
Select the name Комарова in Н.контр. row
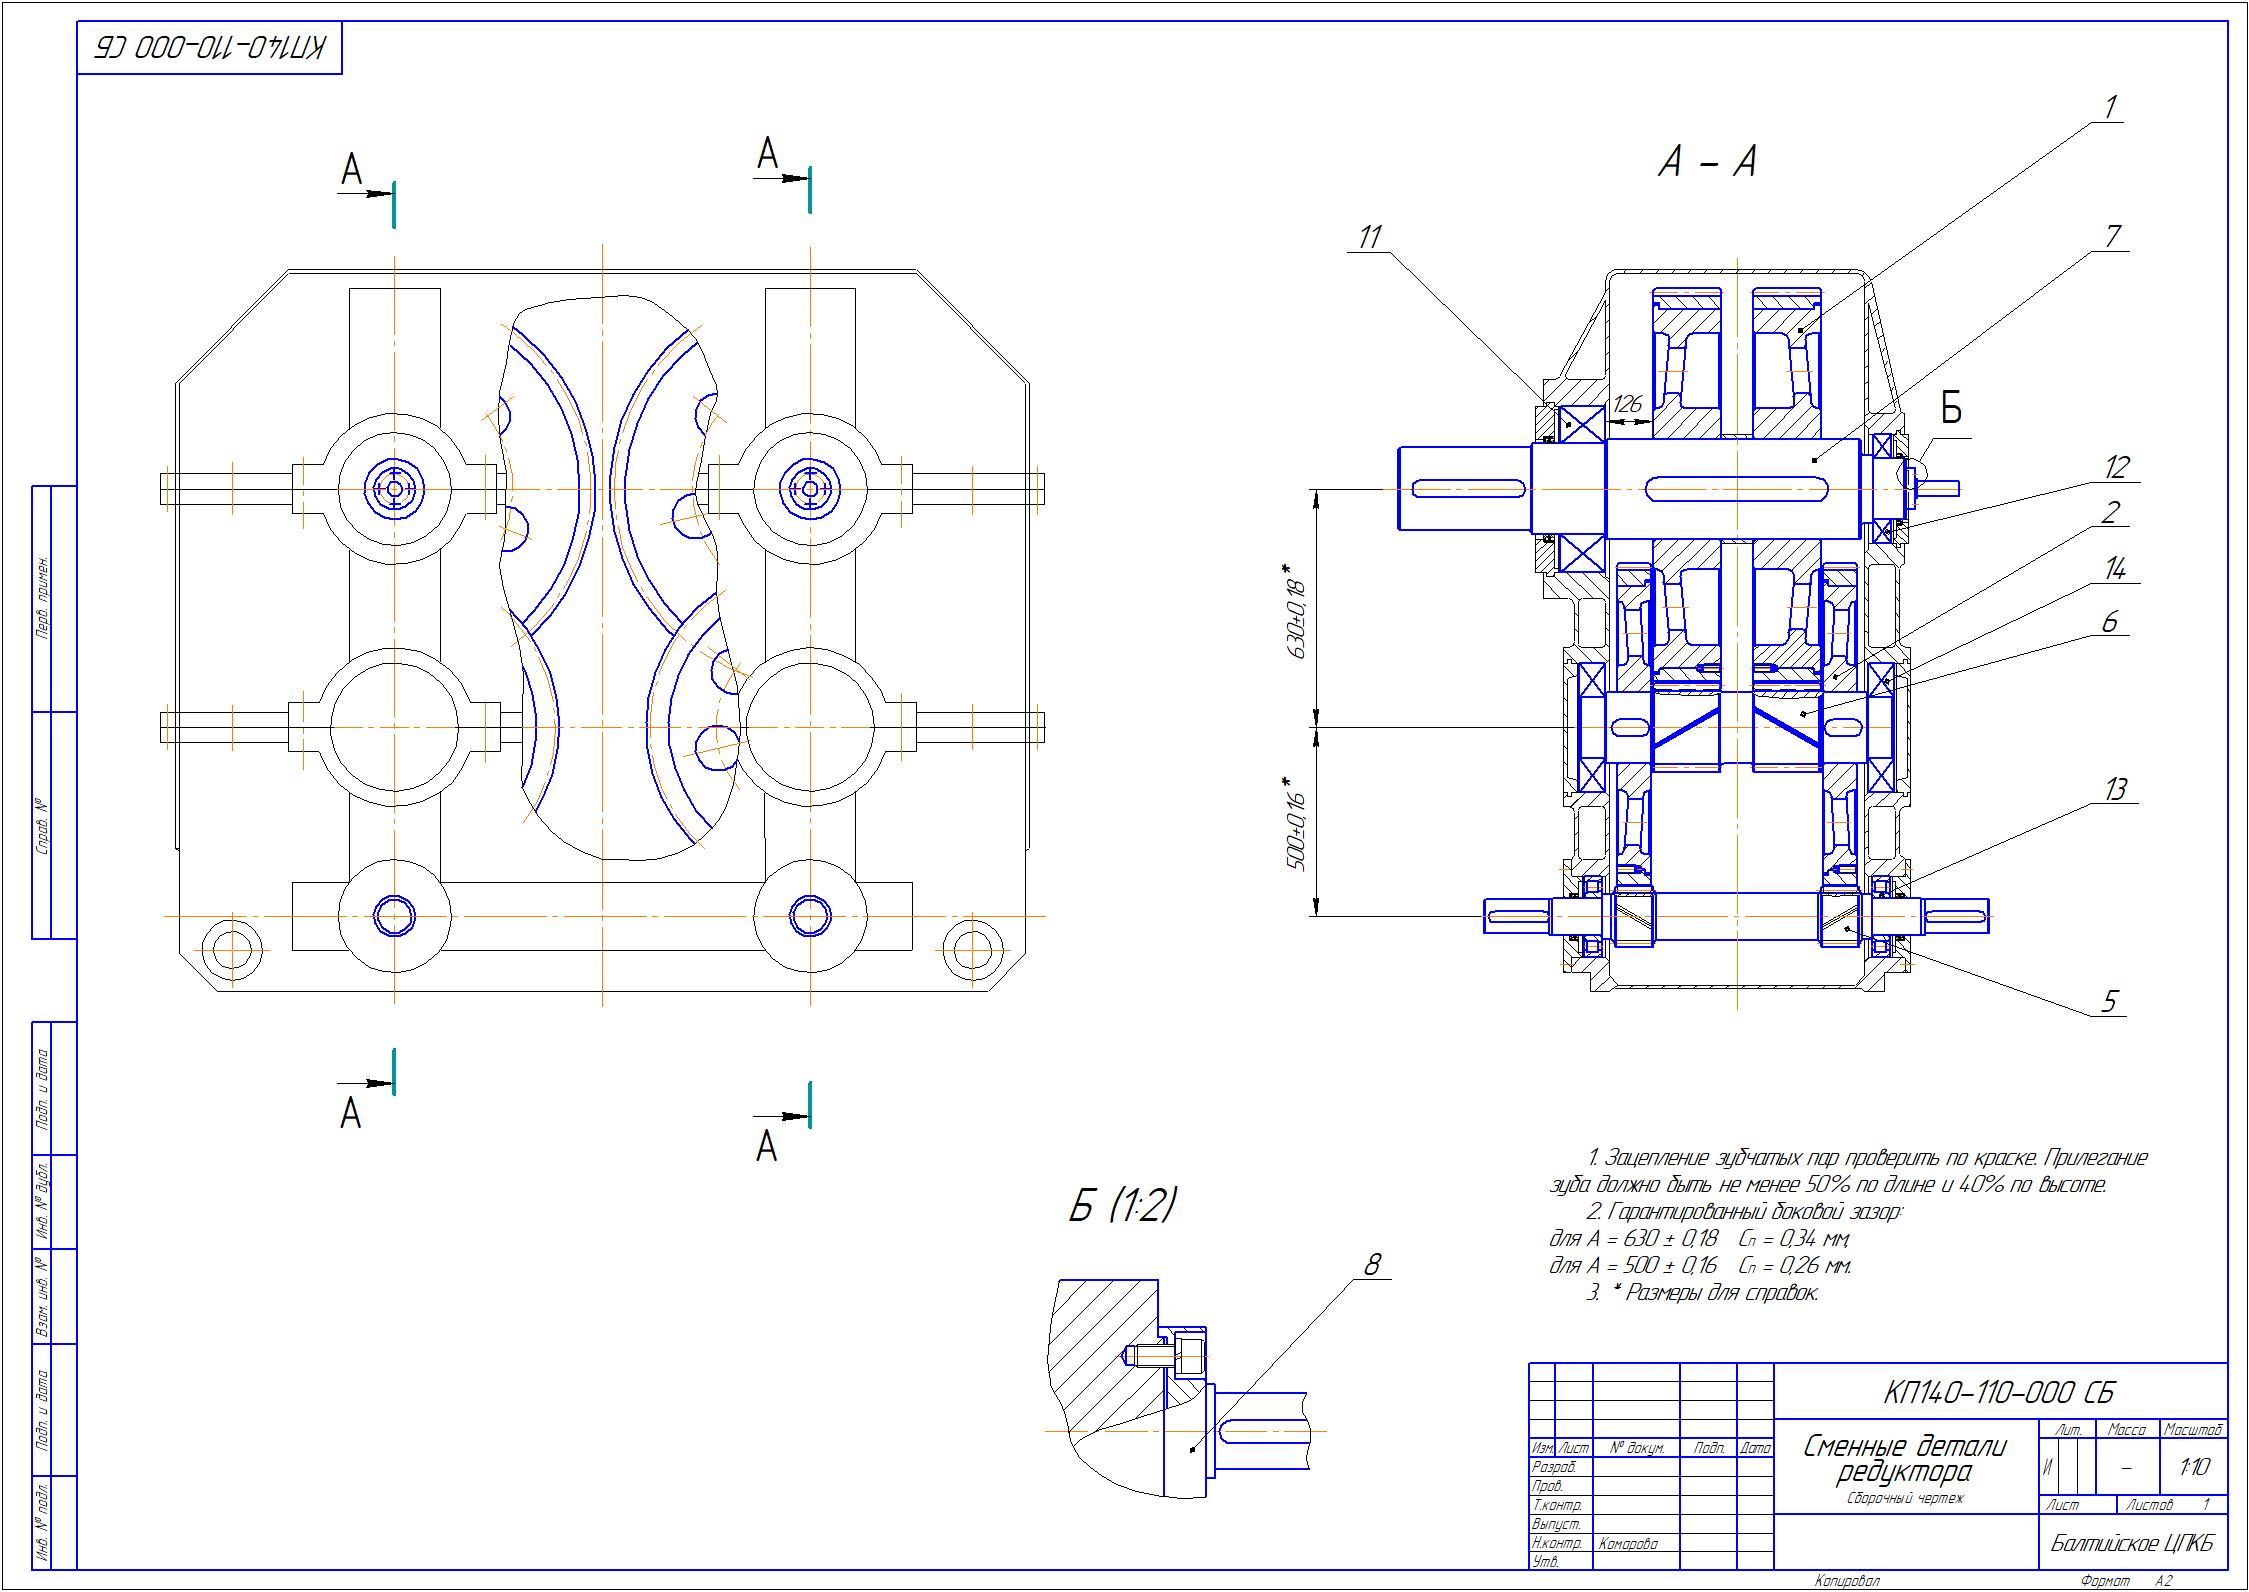[x=1628, y=1544]
